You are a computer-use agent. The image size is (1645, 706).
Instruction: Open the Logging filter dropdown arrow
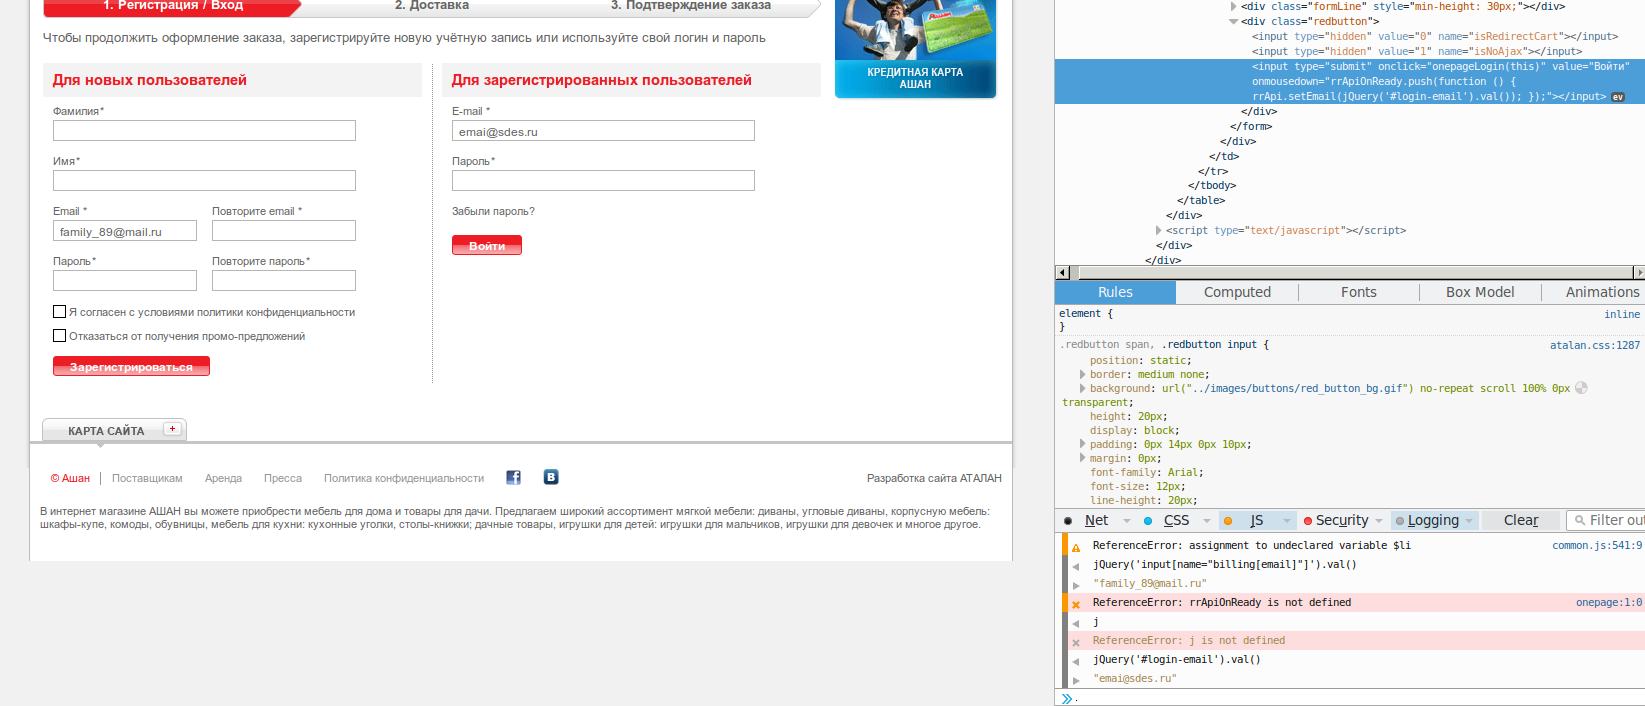coord(1469,521)
